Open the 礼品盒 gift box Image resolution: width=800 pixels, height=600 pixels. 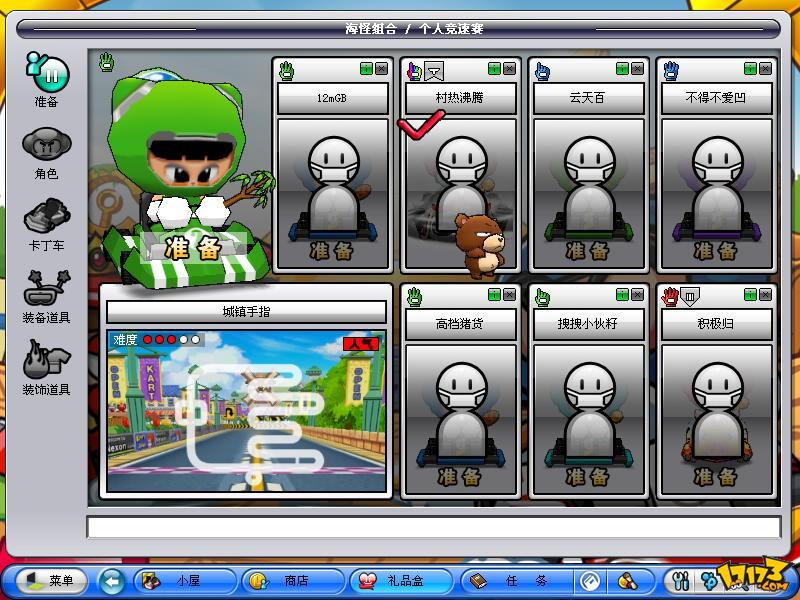tap(401, 581)
